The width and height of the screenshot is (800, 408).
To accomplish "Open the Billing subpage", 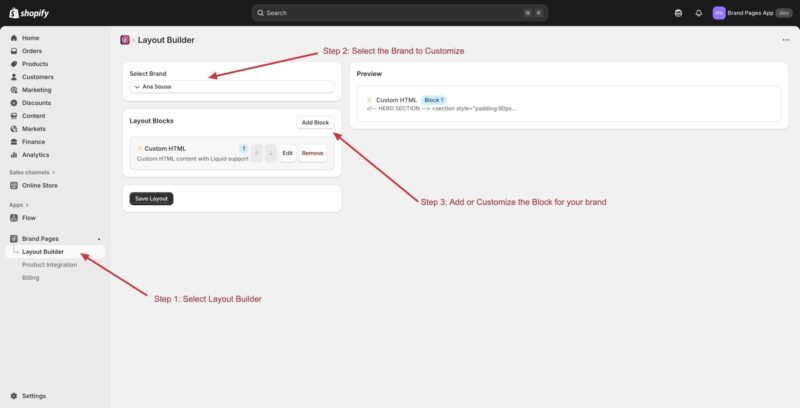I will [x=31, y=278].
